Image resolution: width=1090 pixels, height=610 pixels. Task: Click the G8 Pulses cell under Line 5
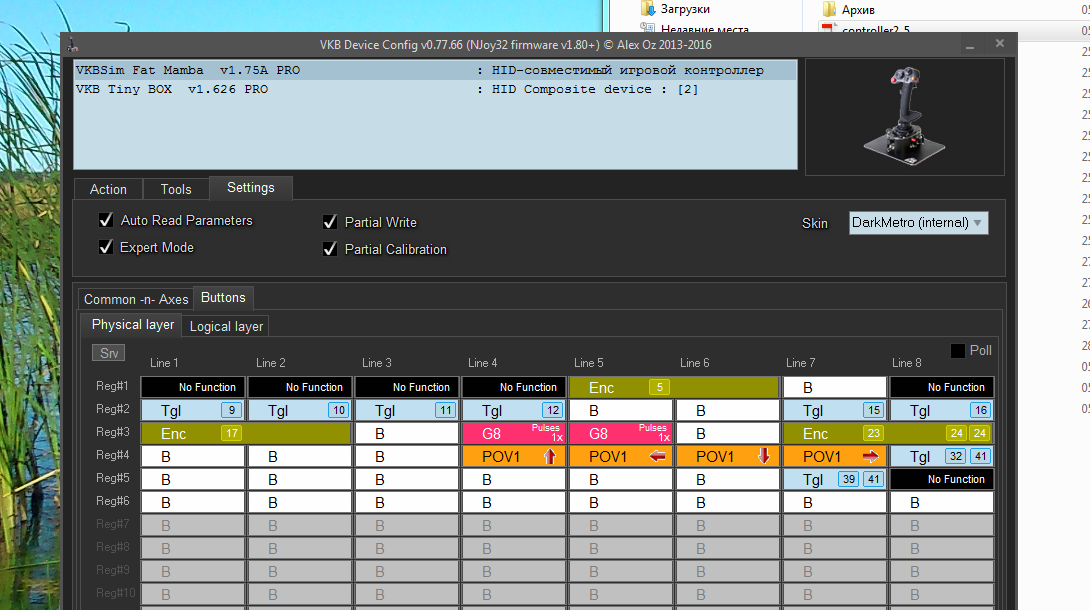[x=621, y=434]
